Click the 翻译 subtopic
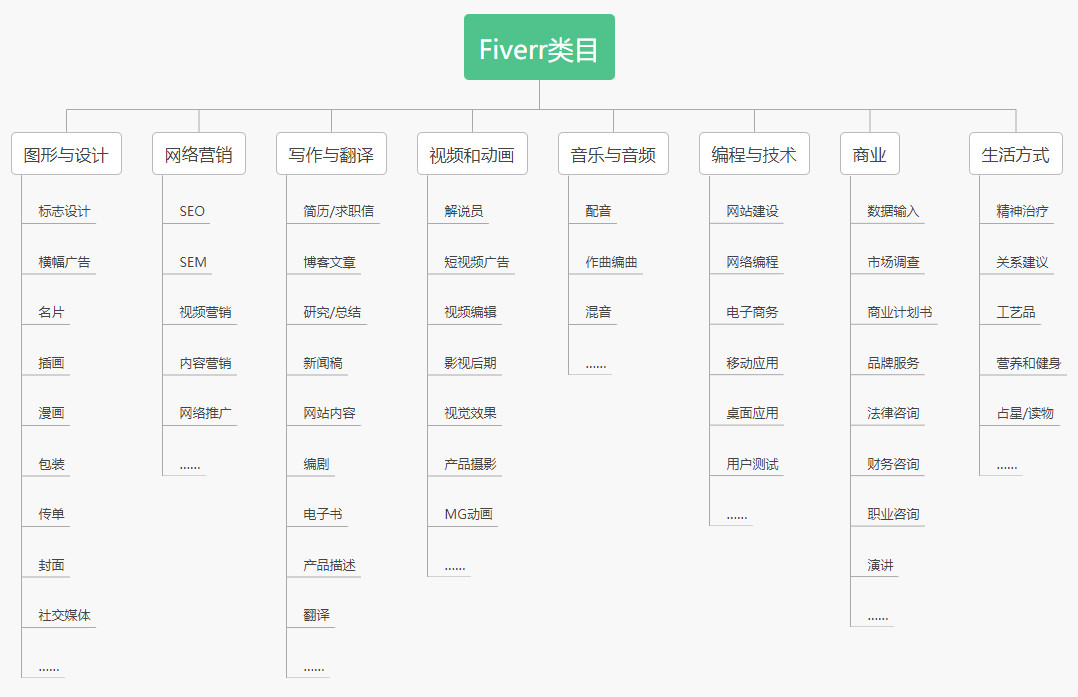This screenshot has height=697, width=1078. (x=316, y=615)
